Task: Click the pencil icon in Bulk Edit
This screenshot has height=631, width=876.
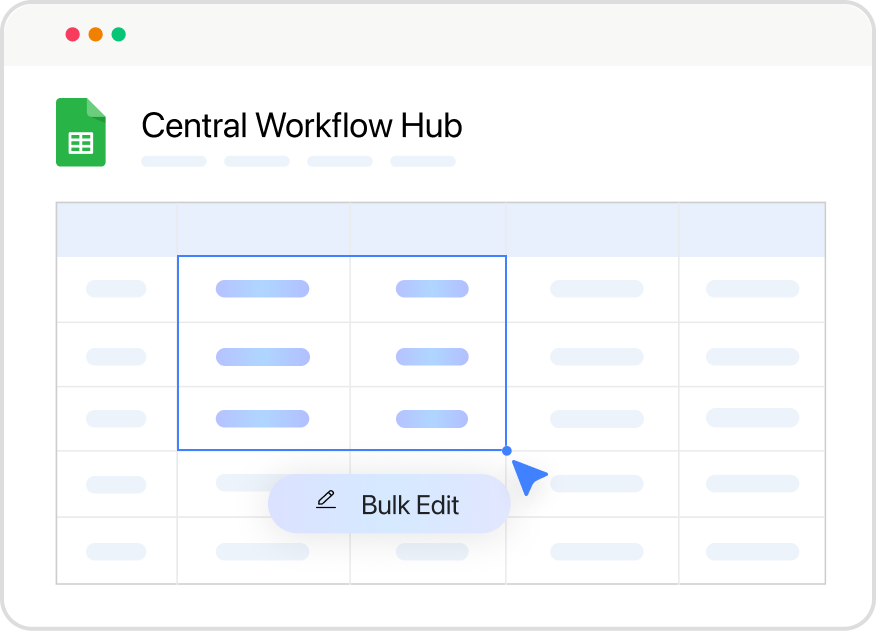Action: tap(326, 499)
